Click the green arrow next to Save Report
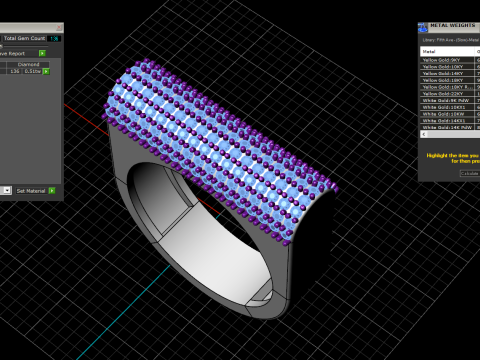This screenshot has height=360, width=480. point(42,53)
